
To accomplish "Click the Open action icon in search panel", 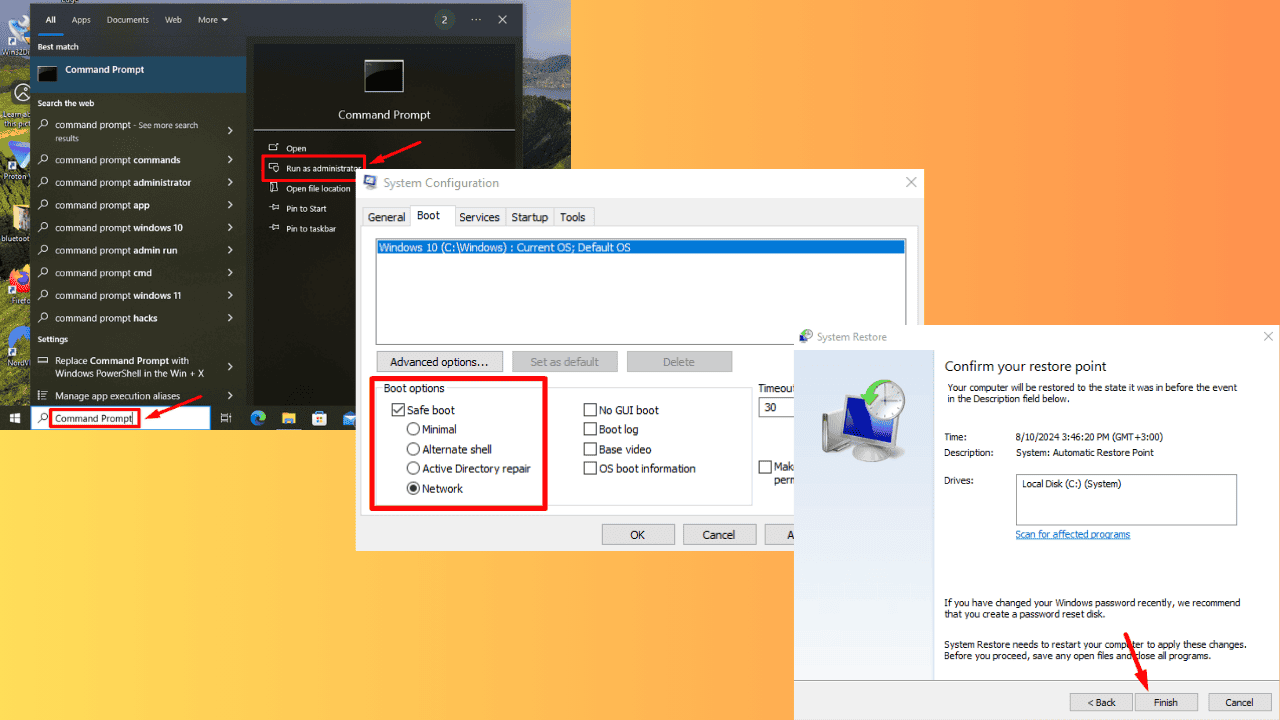I will (274, 148).
